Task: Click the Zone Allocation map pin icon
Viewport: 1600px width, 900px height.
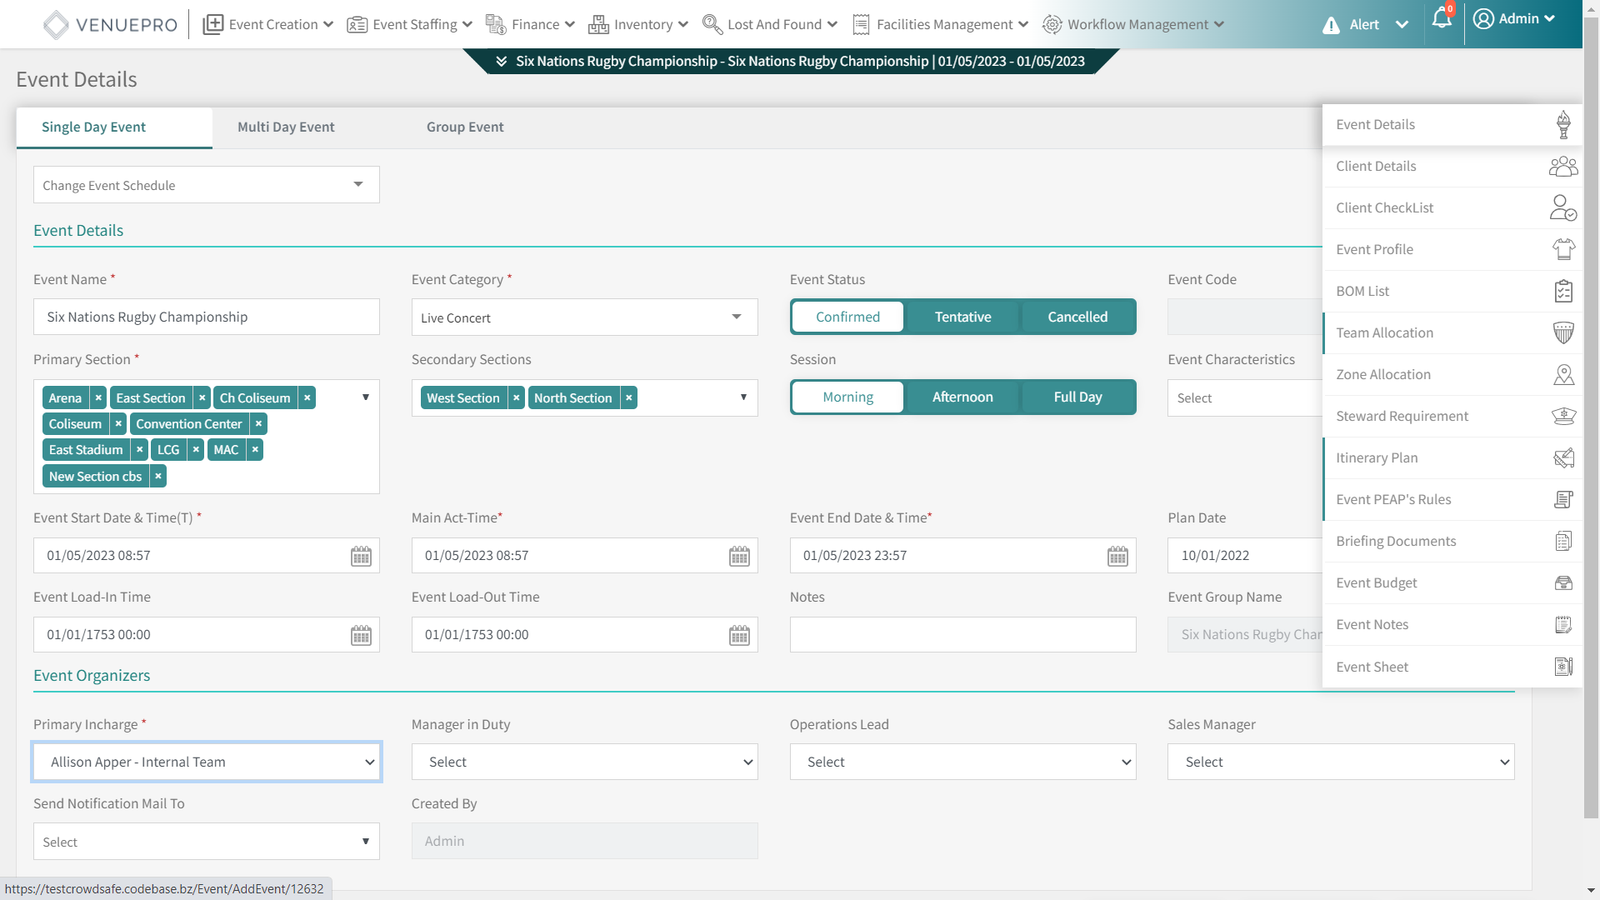Action: point(1563,375)
